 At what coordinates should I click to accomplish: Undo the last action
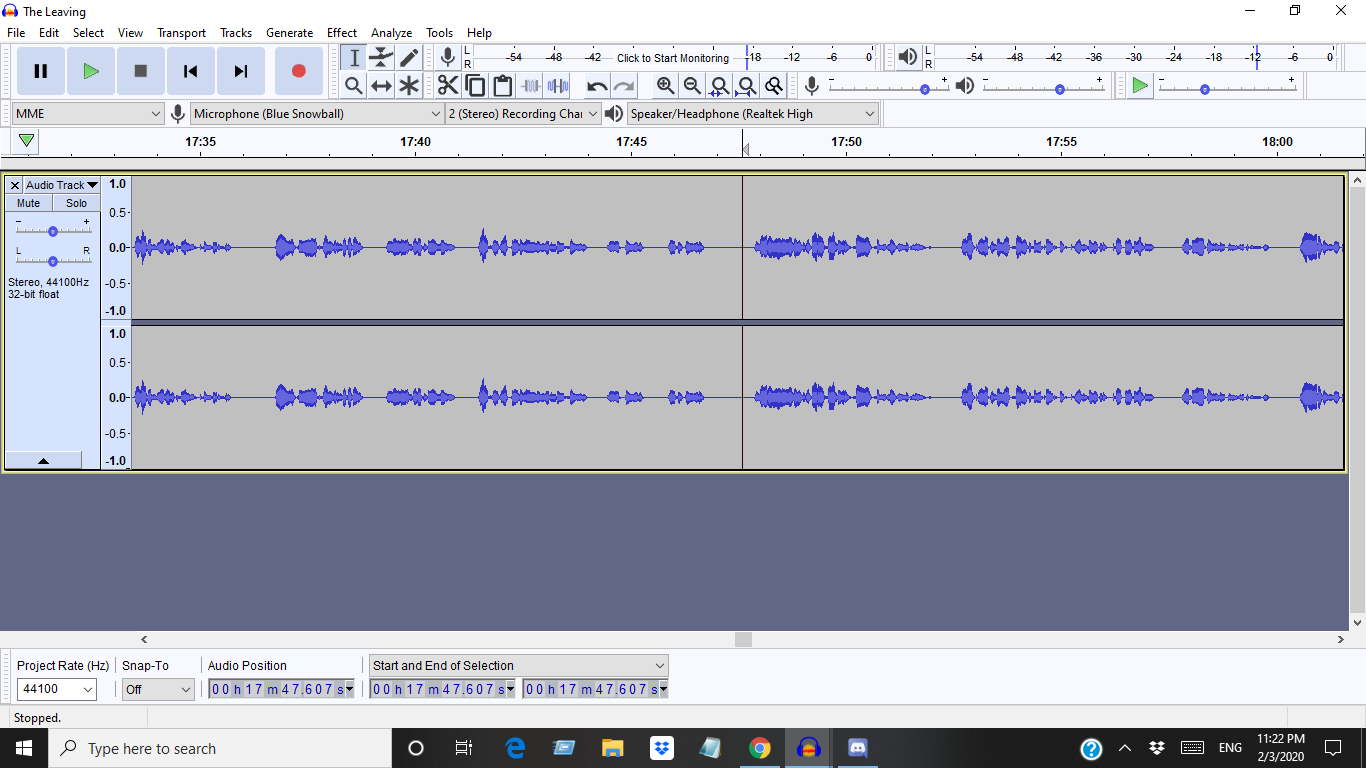pos(597,86)
